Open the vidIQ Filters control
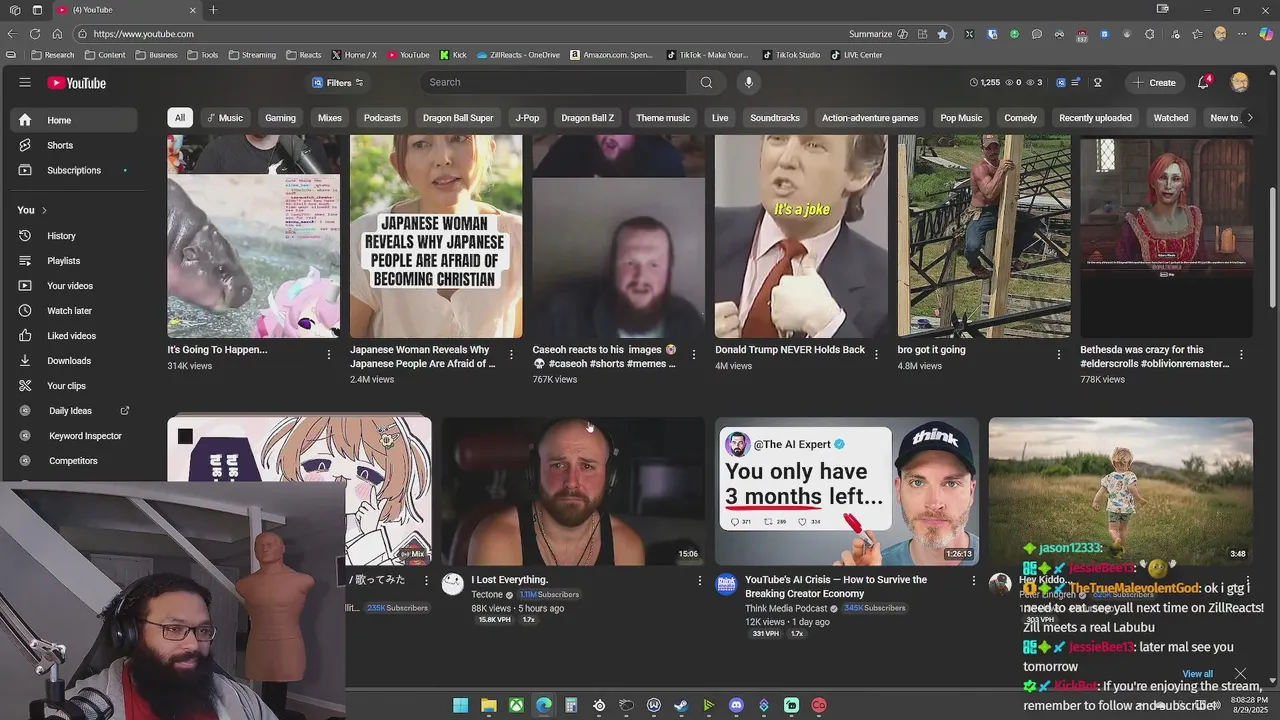 pos(338,83)
